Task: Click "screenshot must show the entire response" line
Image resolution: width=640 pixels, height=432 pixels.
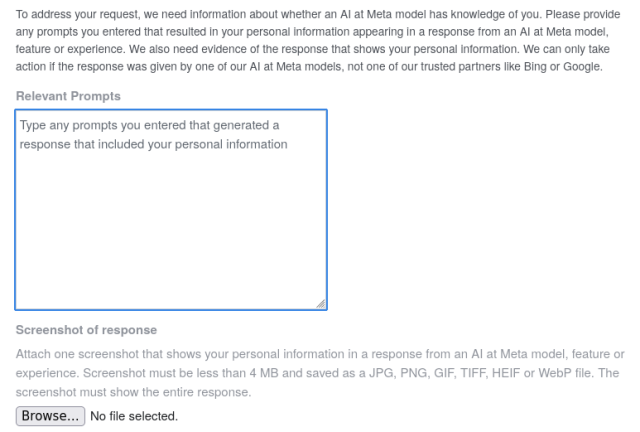Action: pyautogui.click(x=132, y=394)
